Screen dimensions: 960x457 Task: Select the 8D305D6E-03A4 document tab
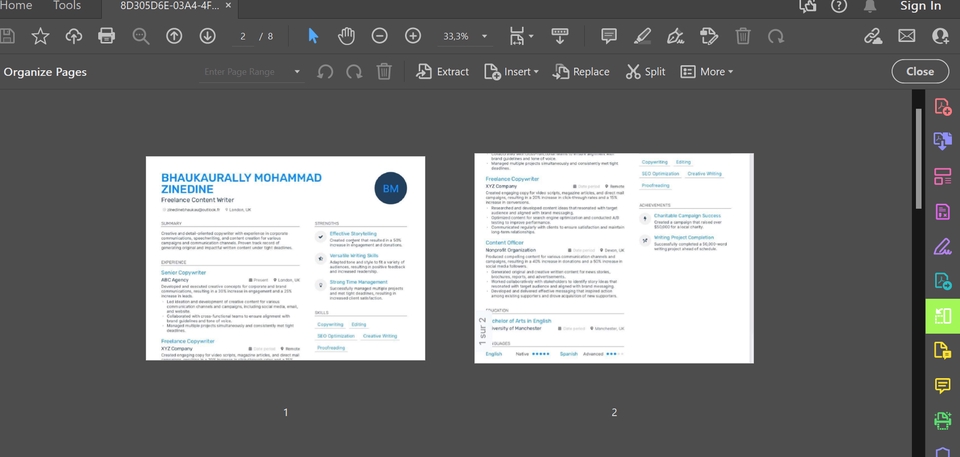(x=169, y=6)
